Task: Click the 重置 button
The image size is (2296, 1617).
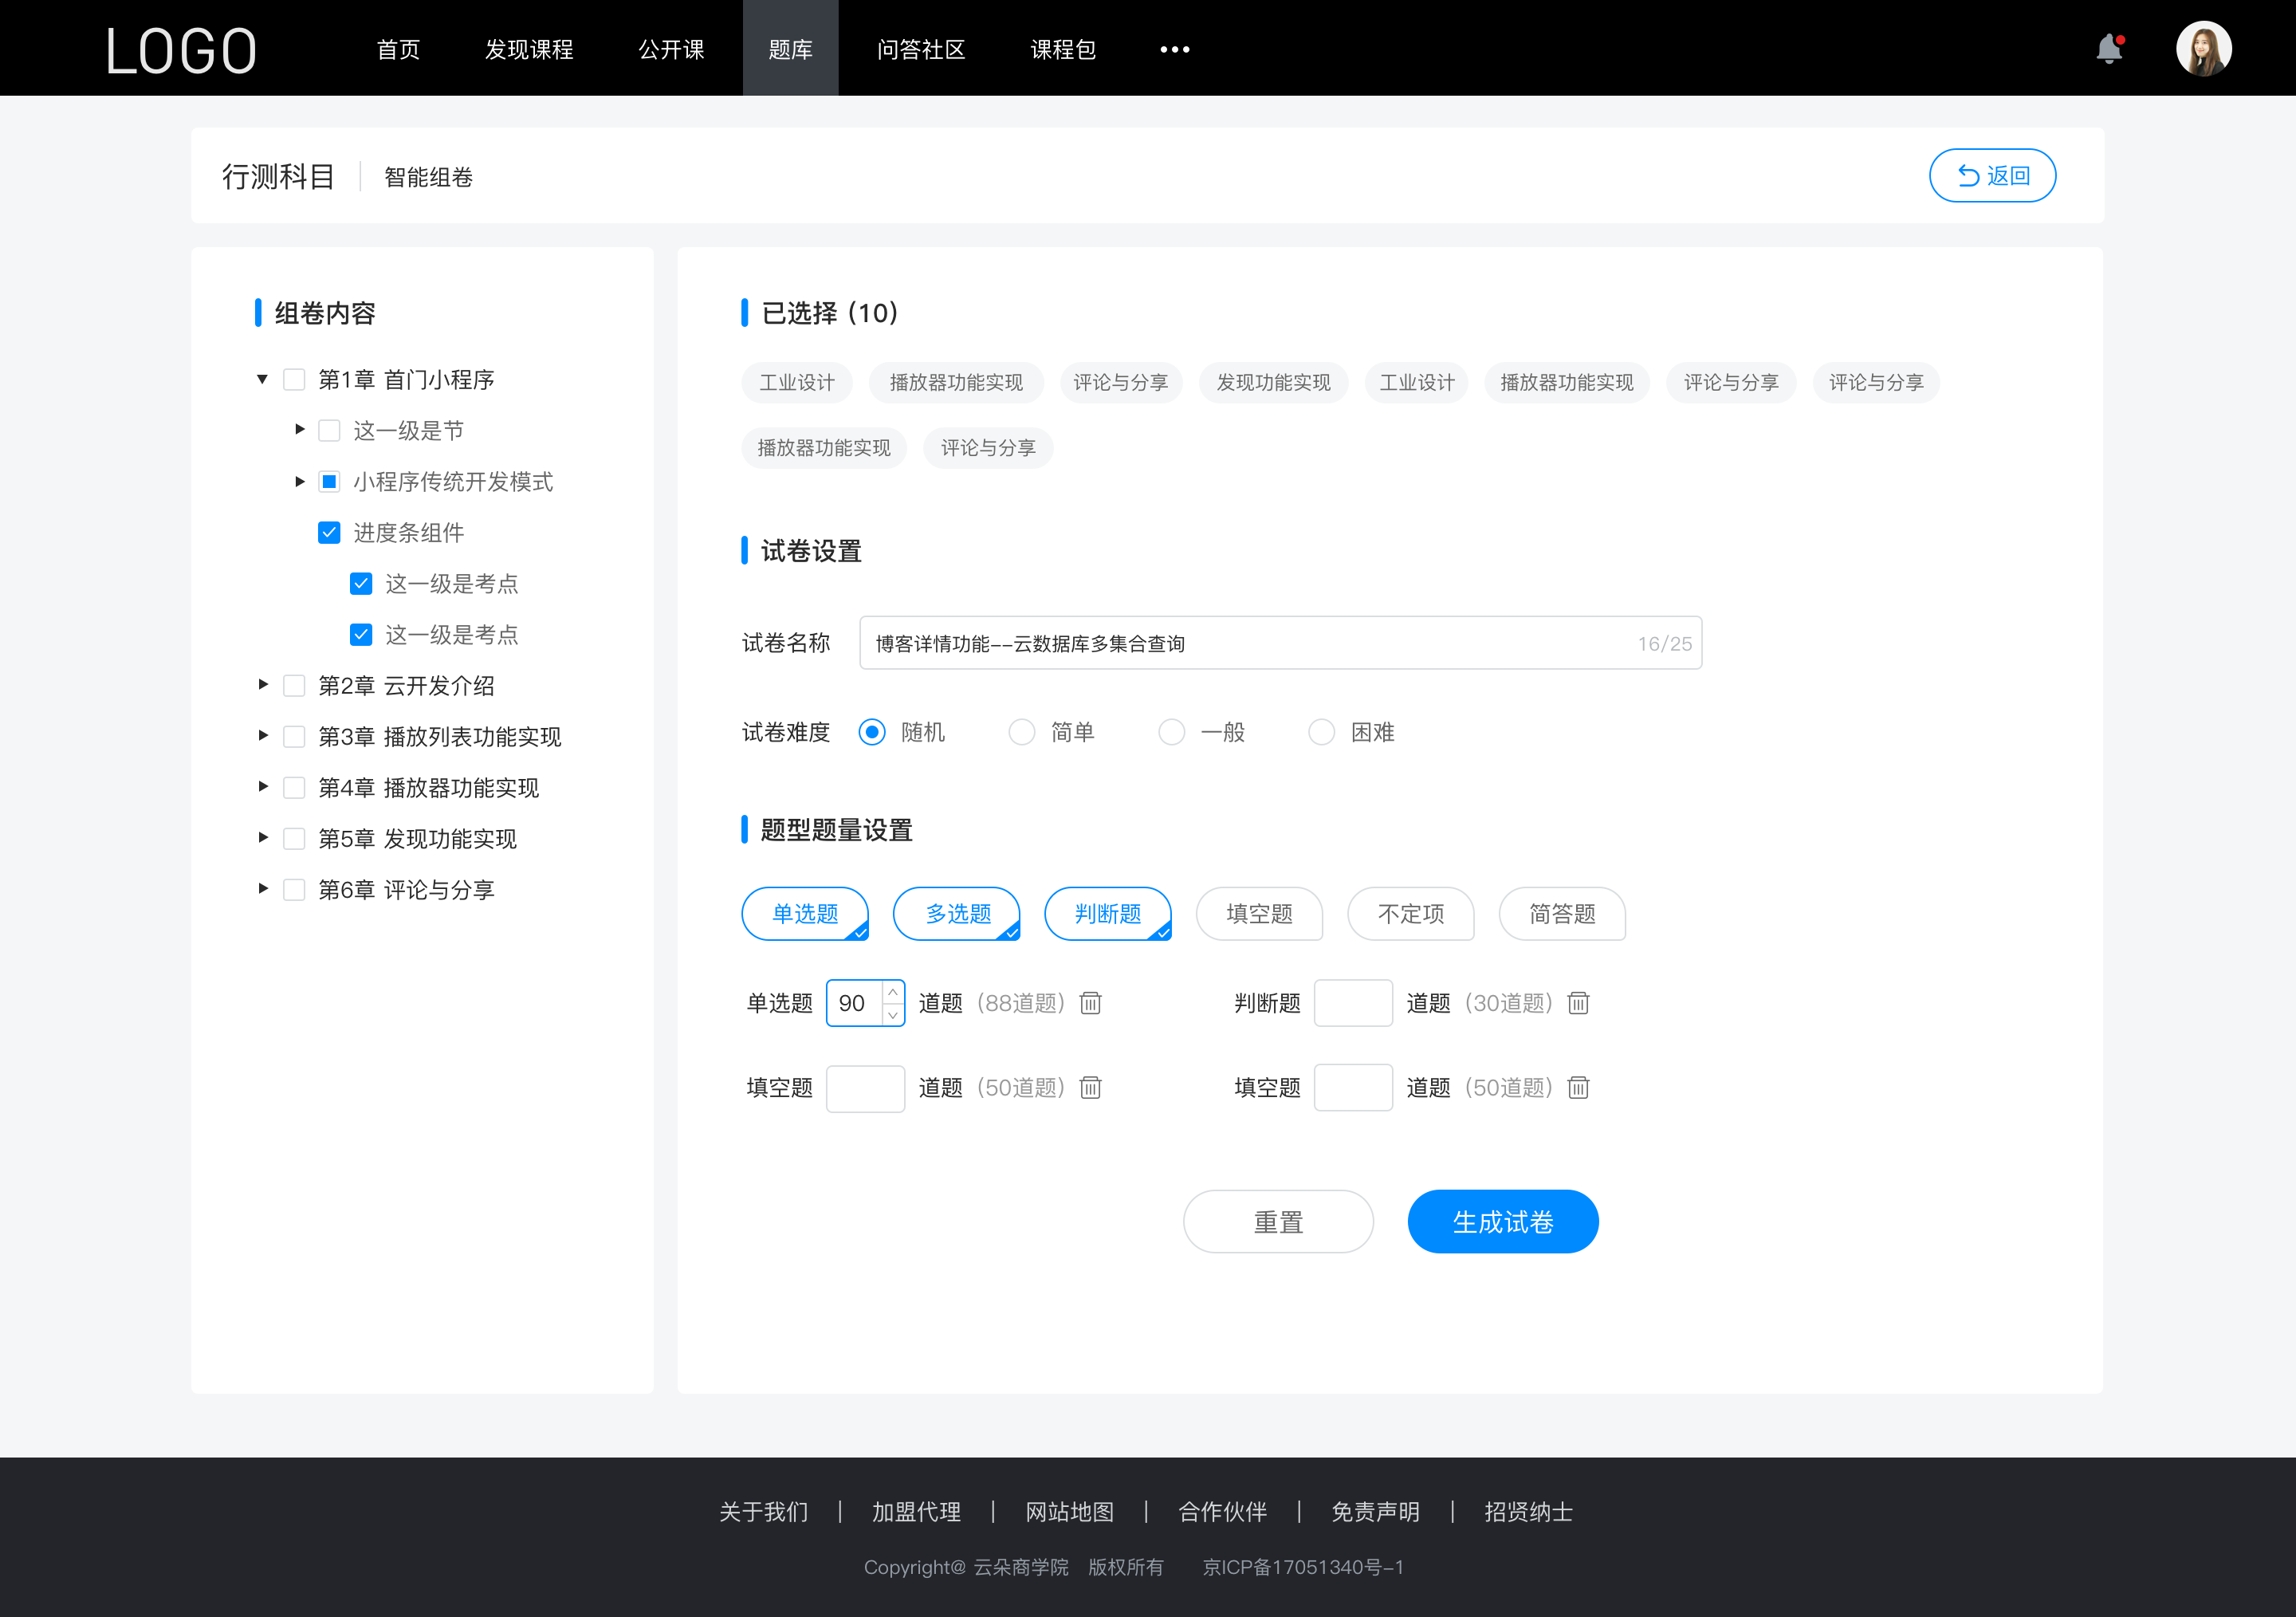Action: (x=1277, y=1220)
